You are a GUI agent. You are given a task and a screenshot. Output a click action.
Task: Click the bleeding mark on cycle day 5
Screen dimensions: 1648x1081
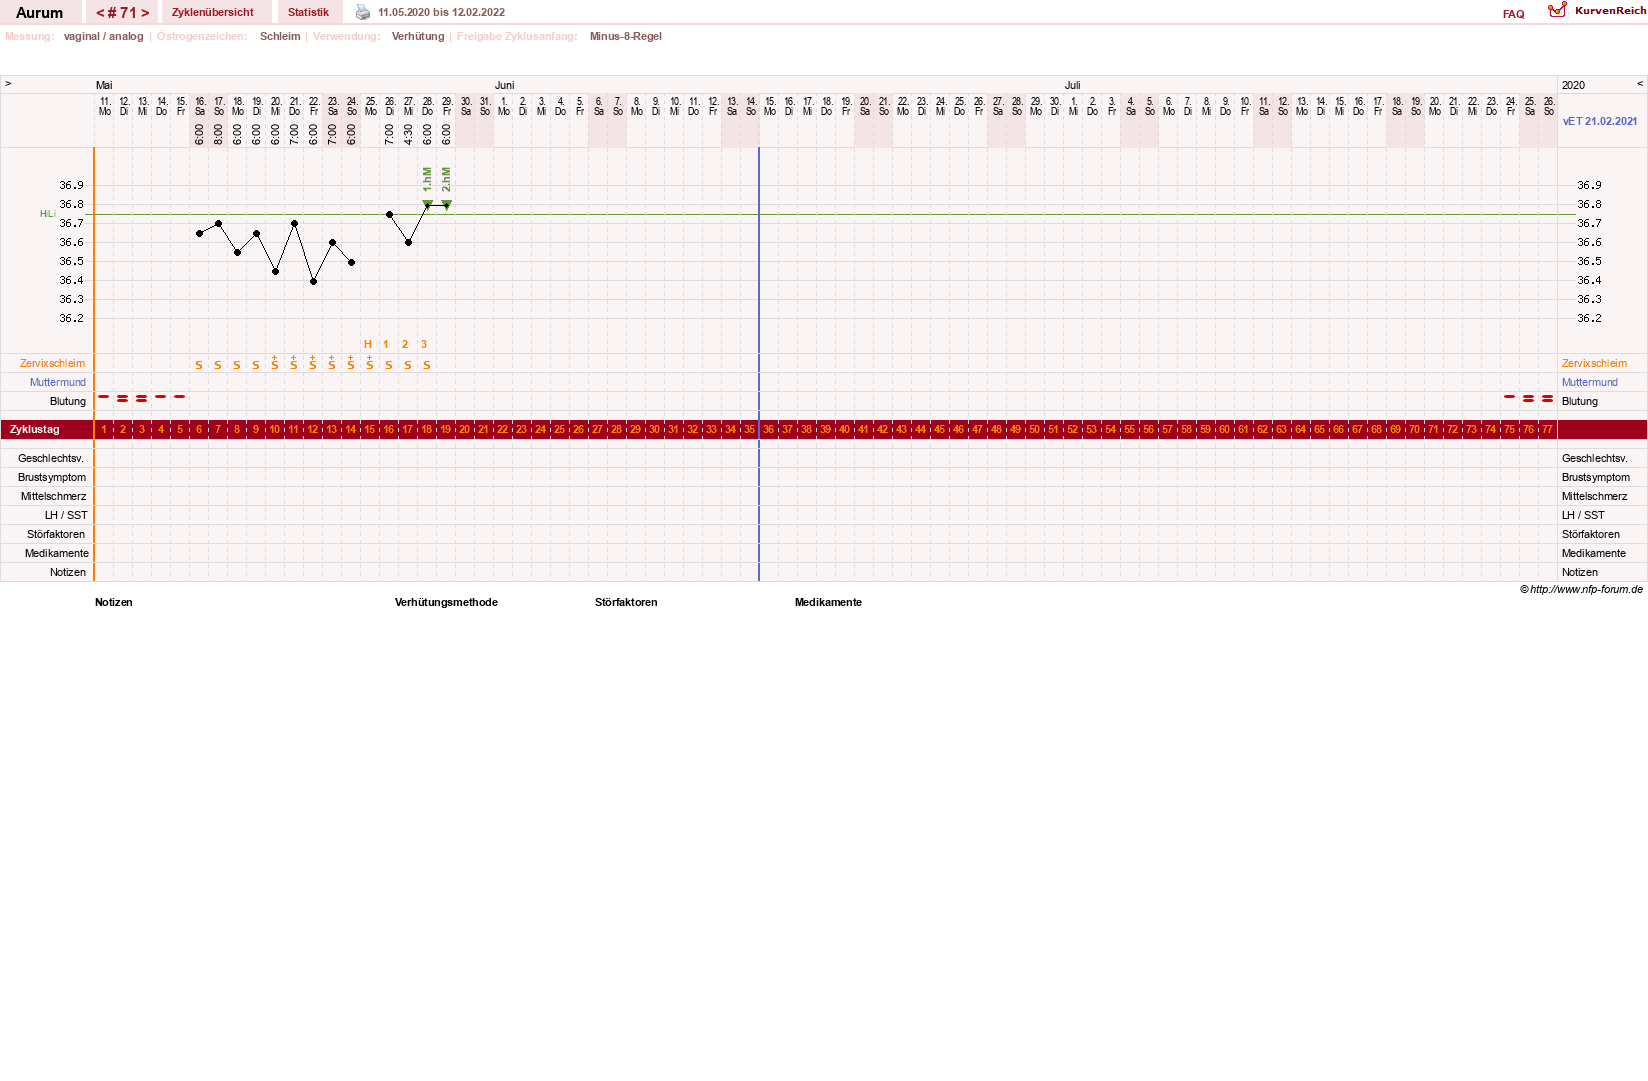(180, 397)
